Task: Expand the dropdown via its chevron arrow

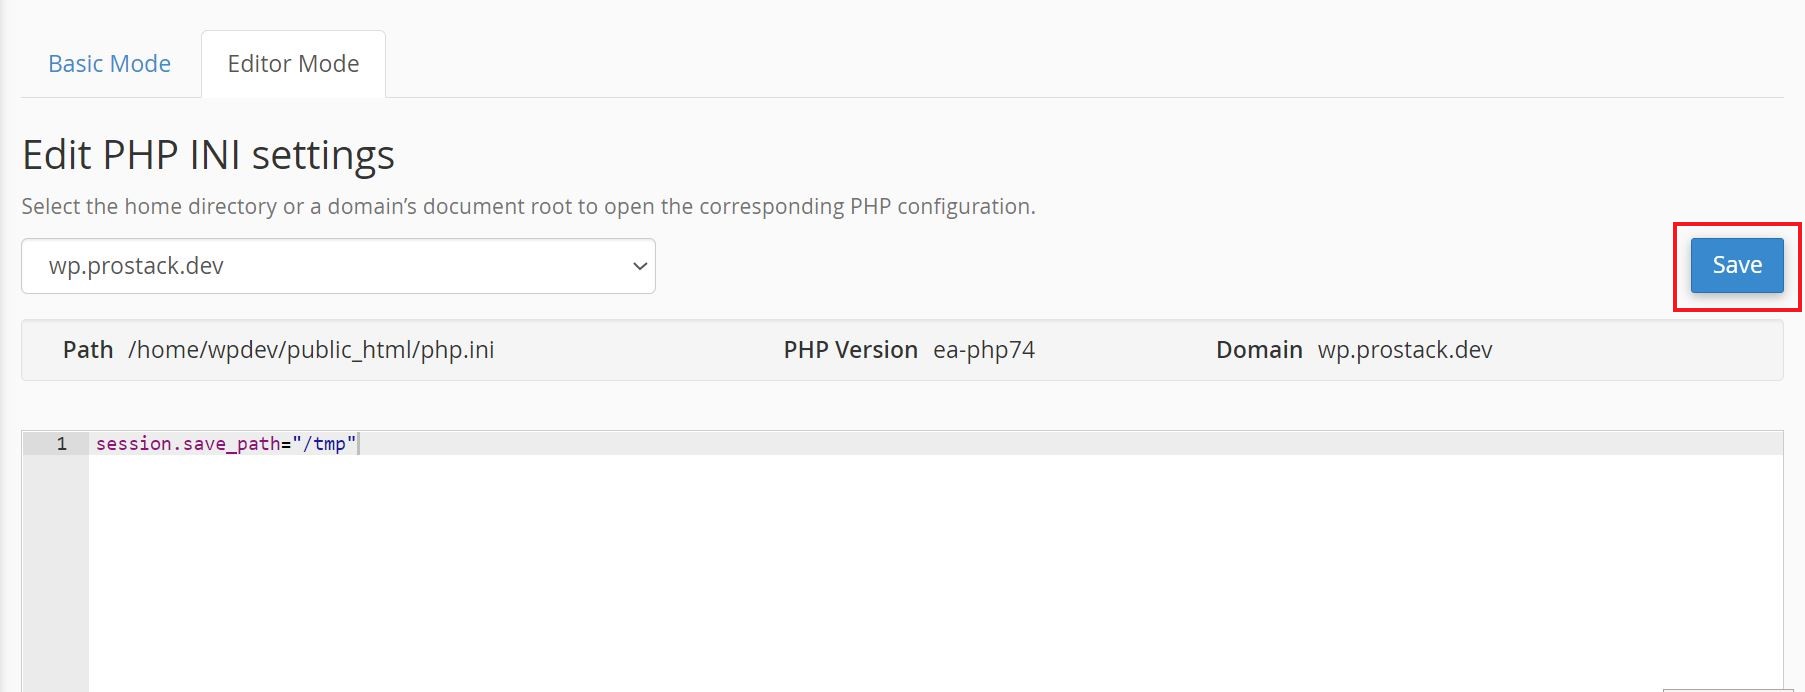Action: coord(640,266)
